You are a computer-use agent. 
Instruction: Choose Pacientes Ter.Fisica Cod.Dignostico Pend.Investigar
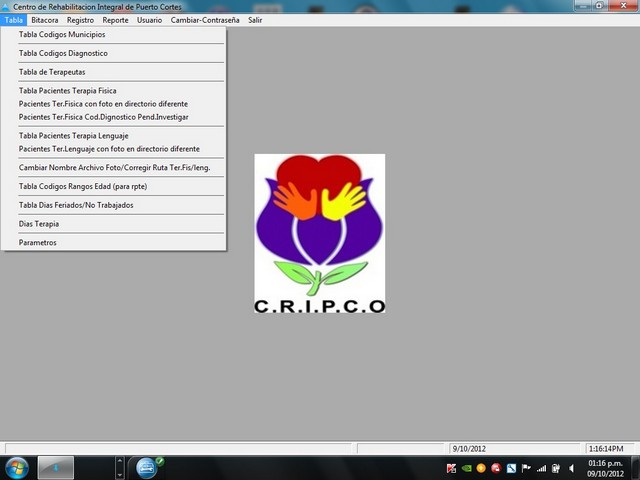tap(113, 117)
